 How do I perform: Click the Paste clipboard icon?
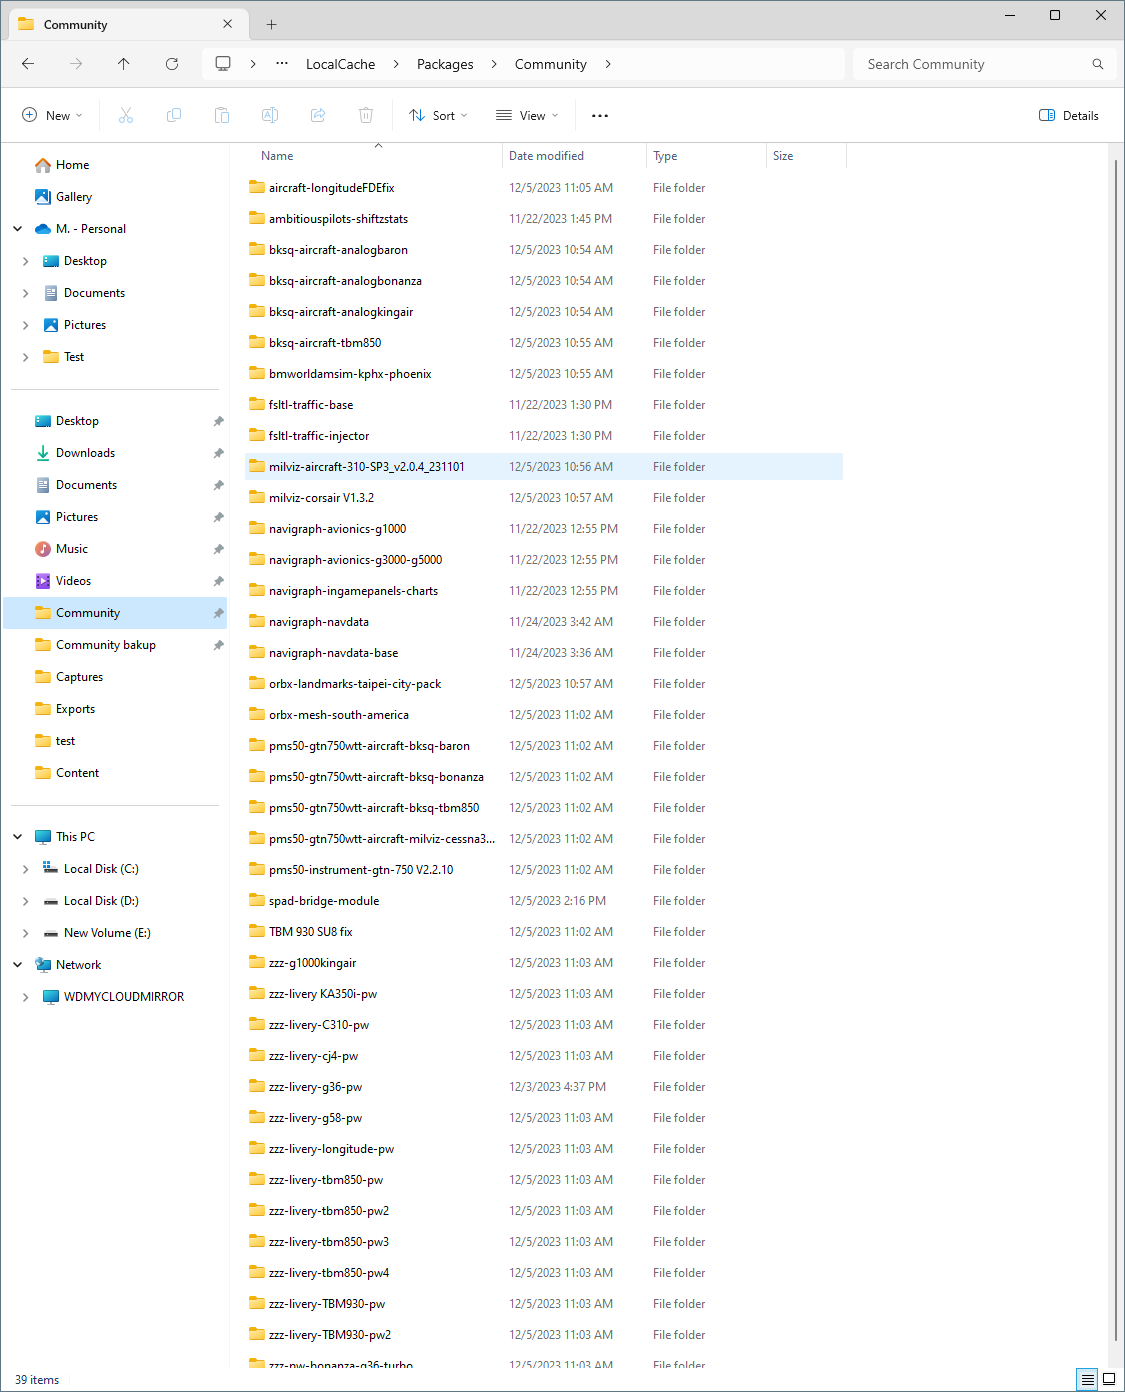point(222,116)
